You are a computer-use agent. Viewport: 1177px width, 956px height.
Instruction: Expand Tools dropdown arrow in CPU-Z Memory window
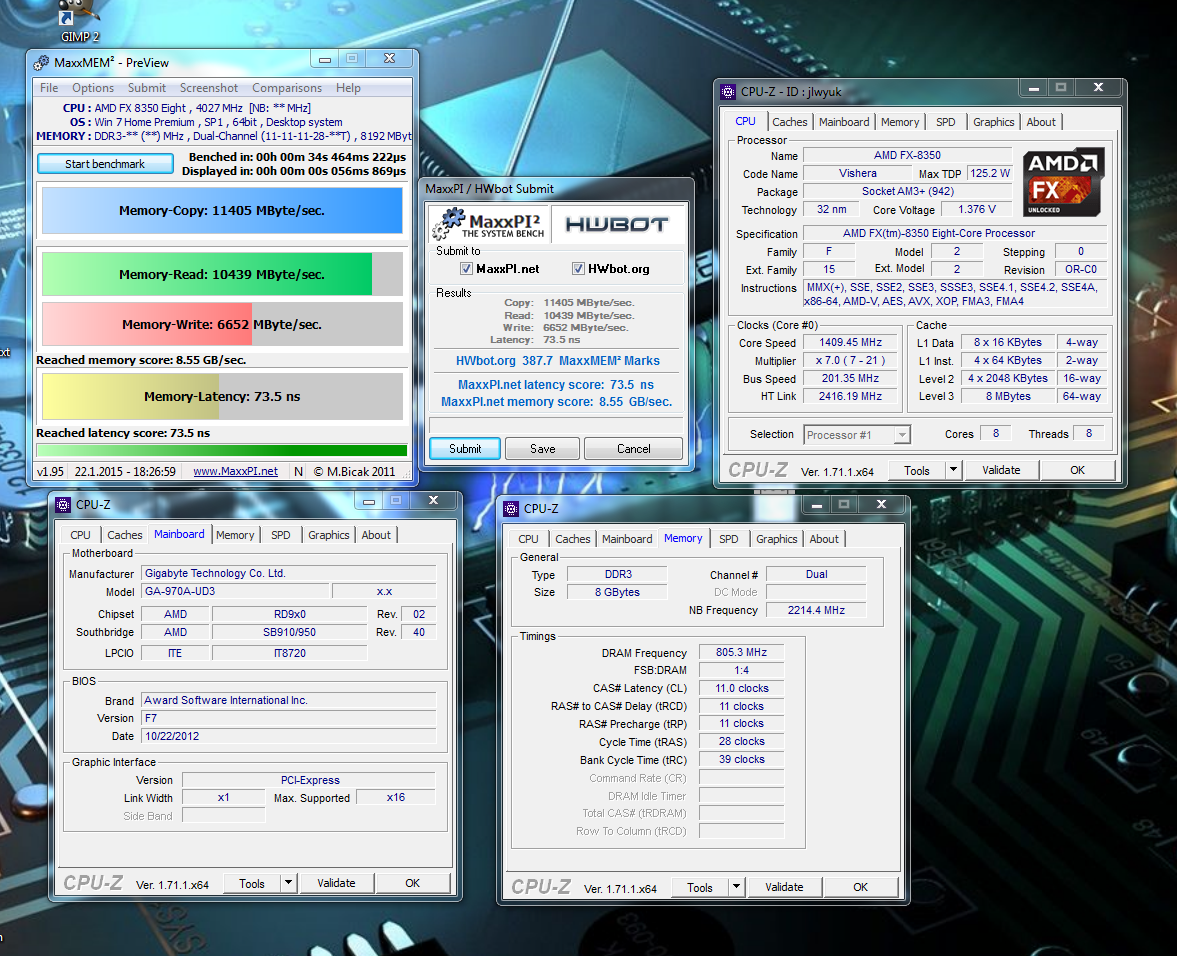pyautogui.click(x=736, y=887)
